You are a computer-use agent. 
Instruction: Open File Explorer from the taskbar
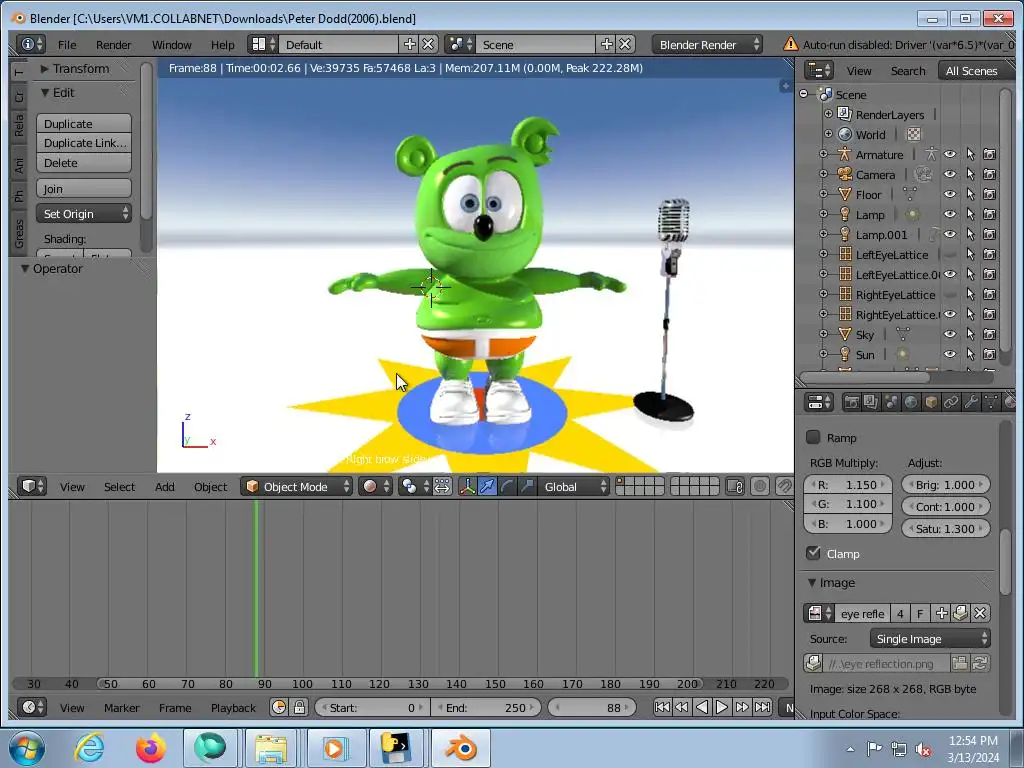[x=271, y=748]
